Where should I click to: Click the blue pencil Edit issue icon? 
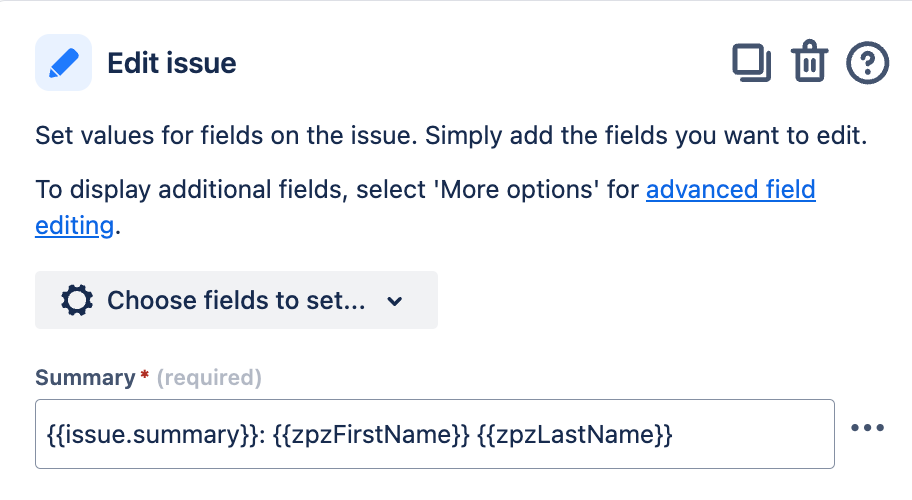pos(63,63)
